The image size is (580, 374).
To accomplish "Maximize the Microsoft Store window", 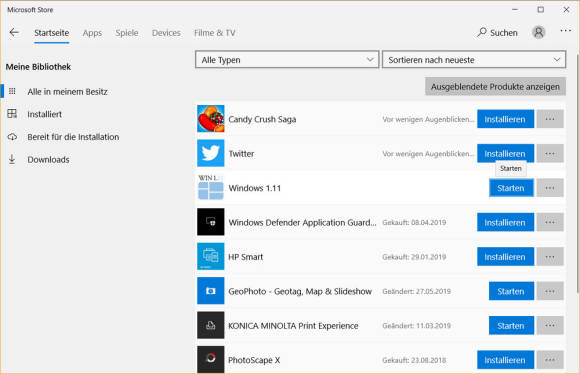I will pos(540,10).
